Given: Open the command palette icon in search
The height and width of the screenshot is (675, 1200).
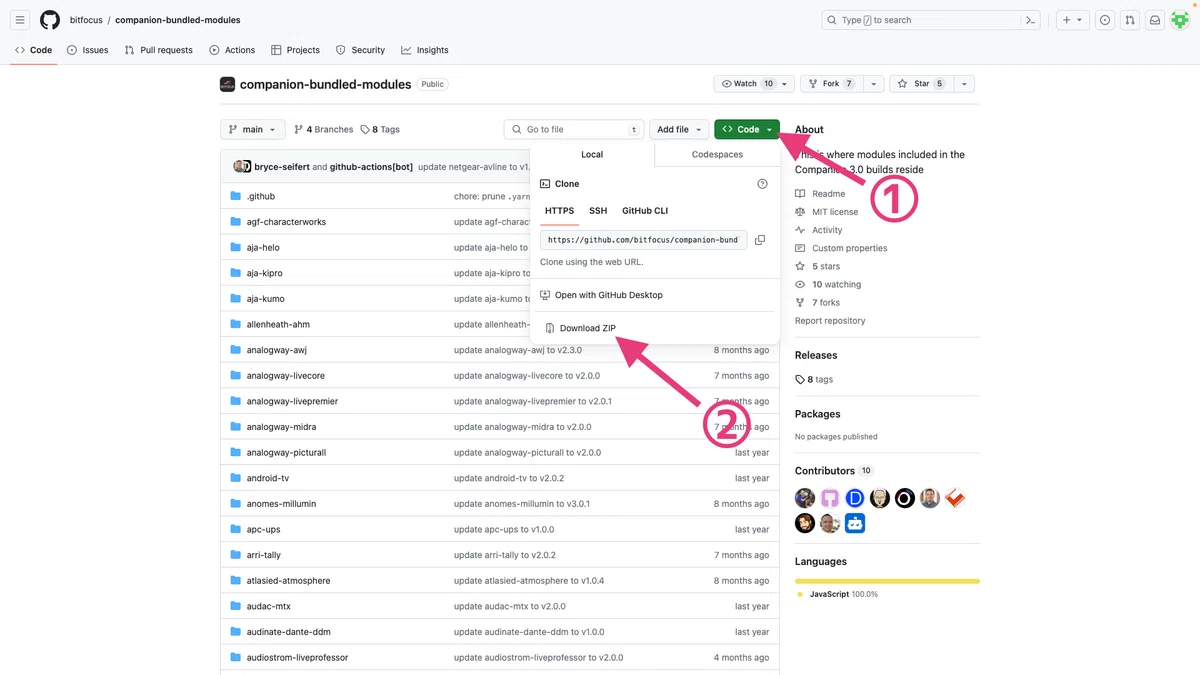Looking at the screenshot, I should (x=1030, y=20).
